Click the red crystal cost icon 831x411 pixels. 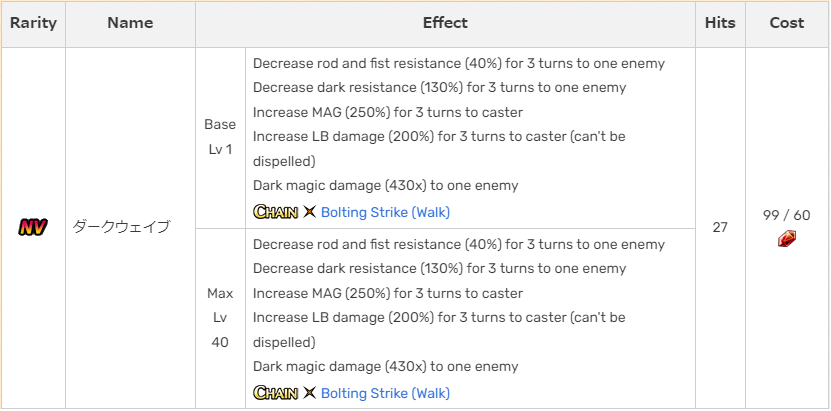pyautogui.click(x=787, y=238)
